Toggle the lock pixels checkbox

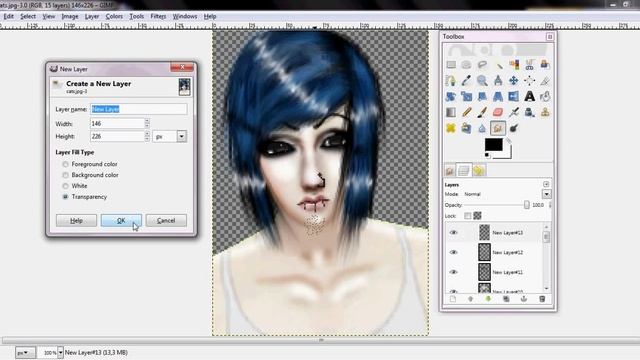tap(467, 216)
